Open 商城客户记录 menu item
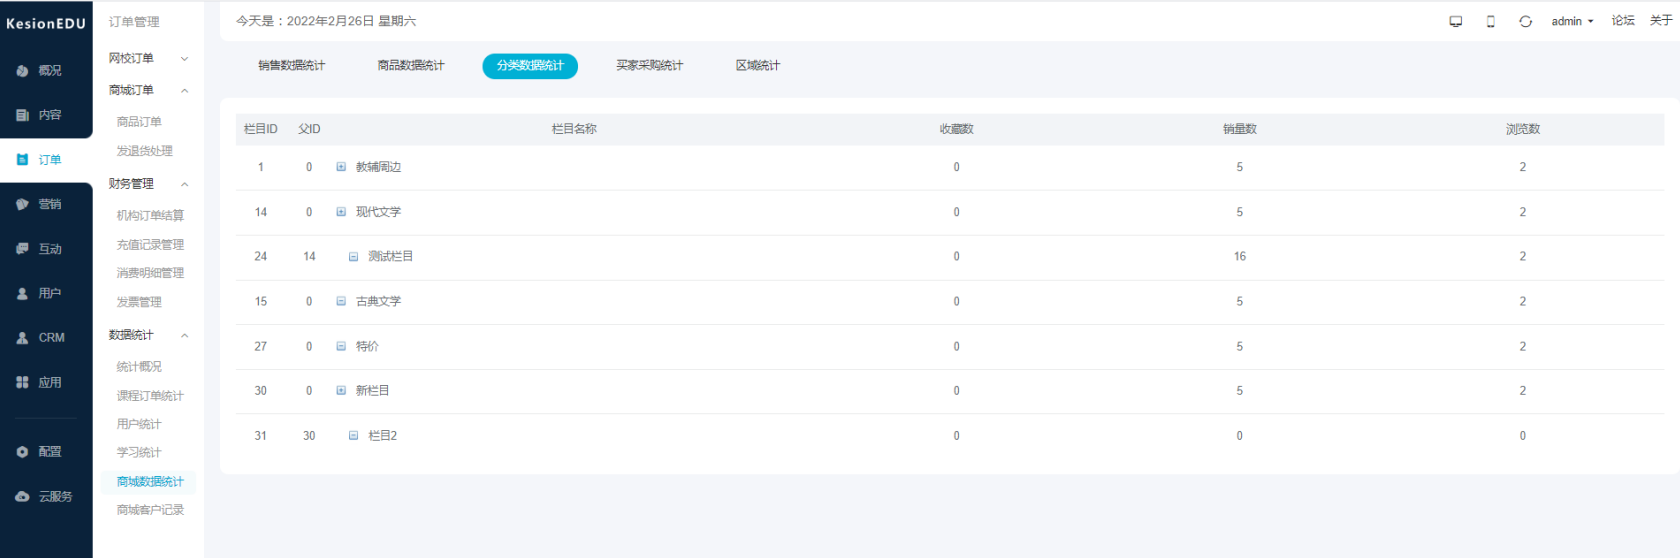 click(x=150, y=510)
